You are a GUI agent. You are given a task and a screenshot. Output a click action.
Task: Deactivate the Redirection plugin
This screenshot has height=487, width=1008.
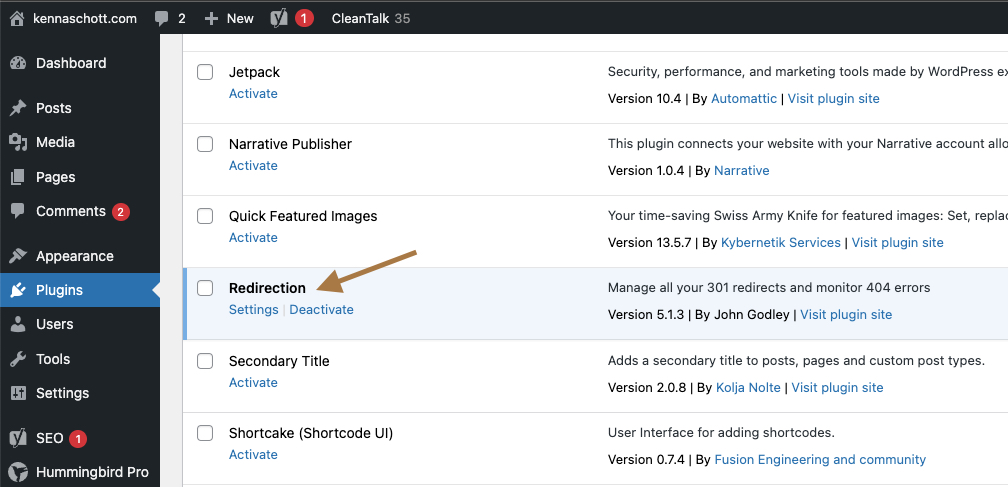pos(321,310)
